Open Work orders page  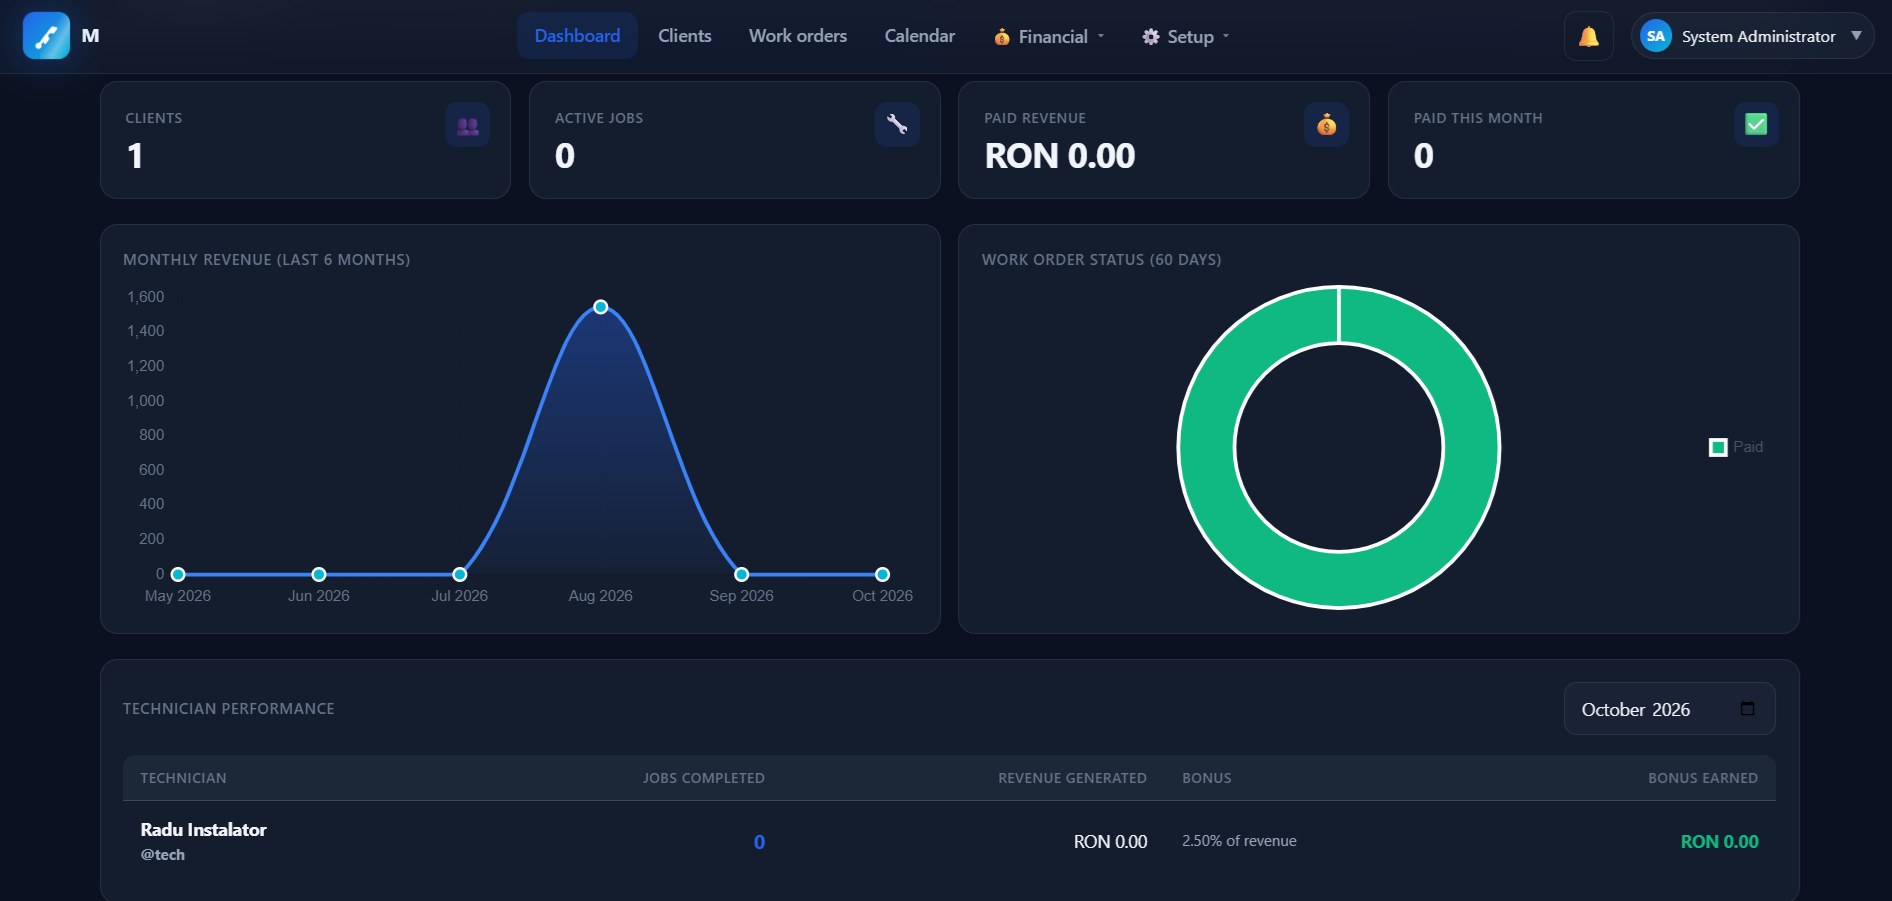pyautogui.click(x=798, y=36)
